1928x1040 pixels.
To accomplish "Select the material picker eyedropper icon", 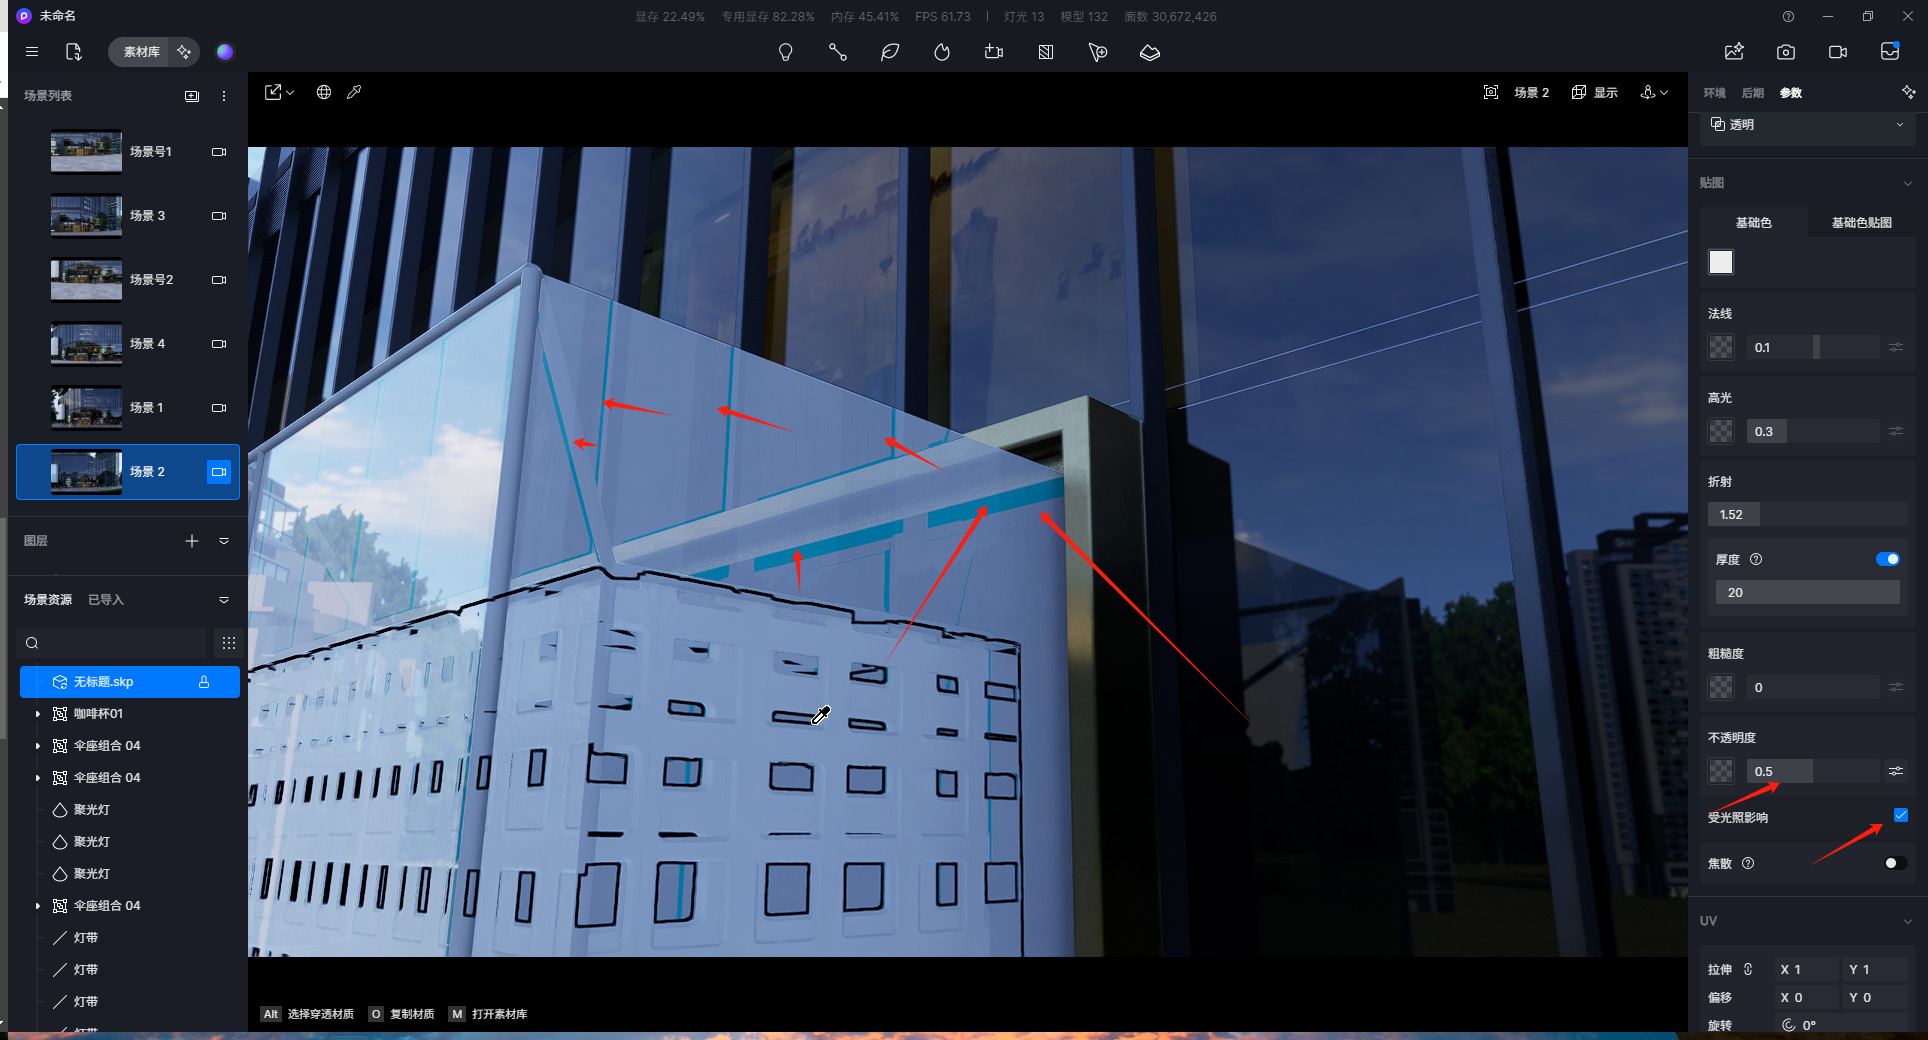I will pos(354,92).
